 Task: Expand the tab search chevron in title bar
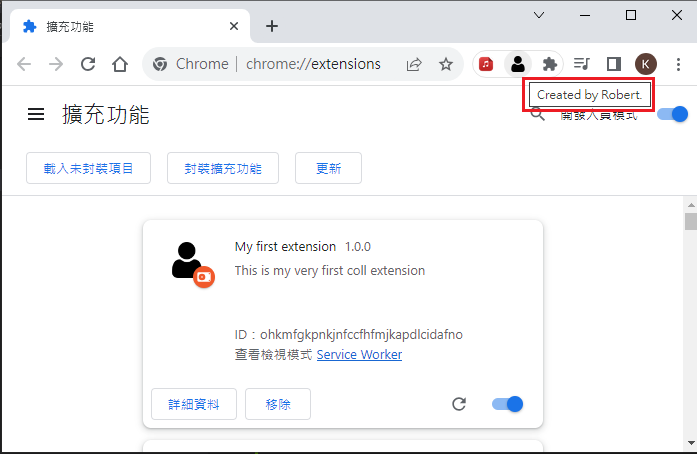tap(539, 15)
